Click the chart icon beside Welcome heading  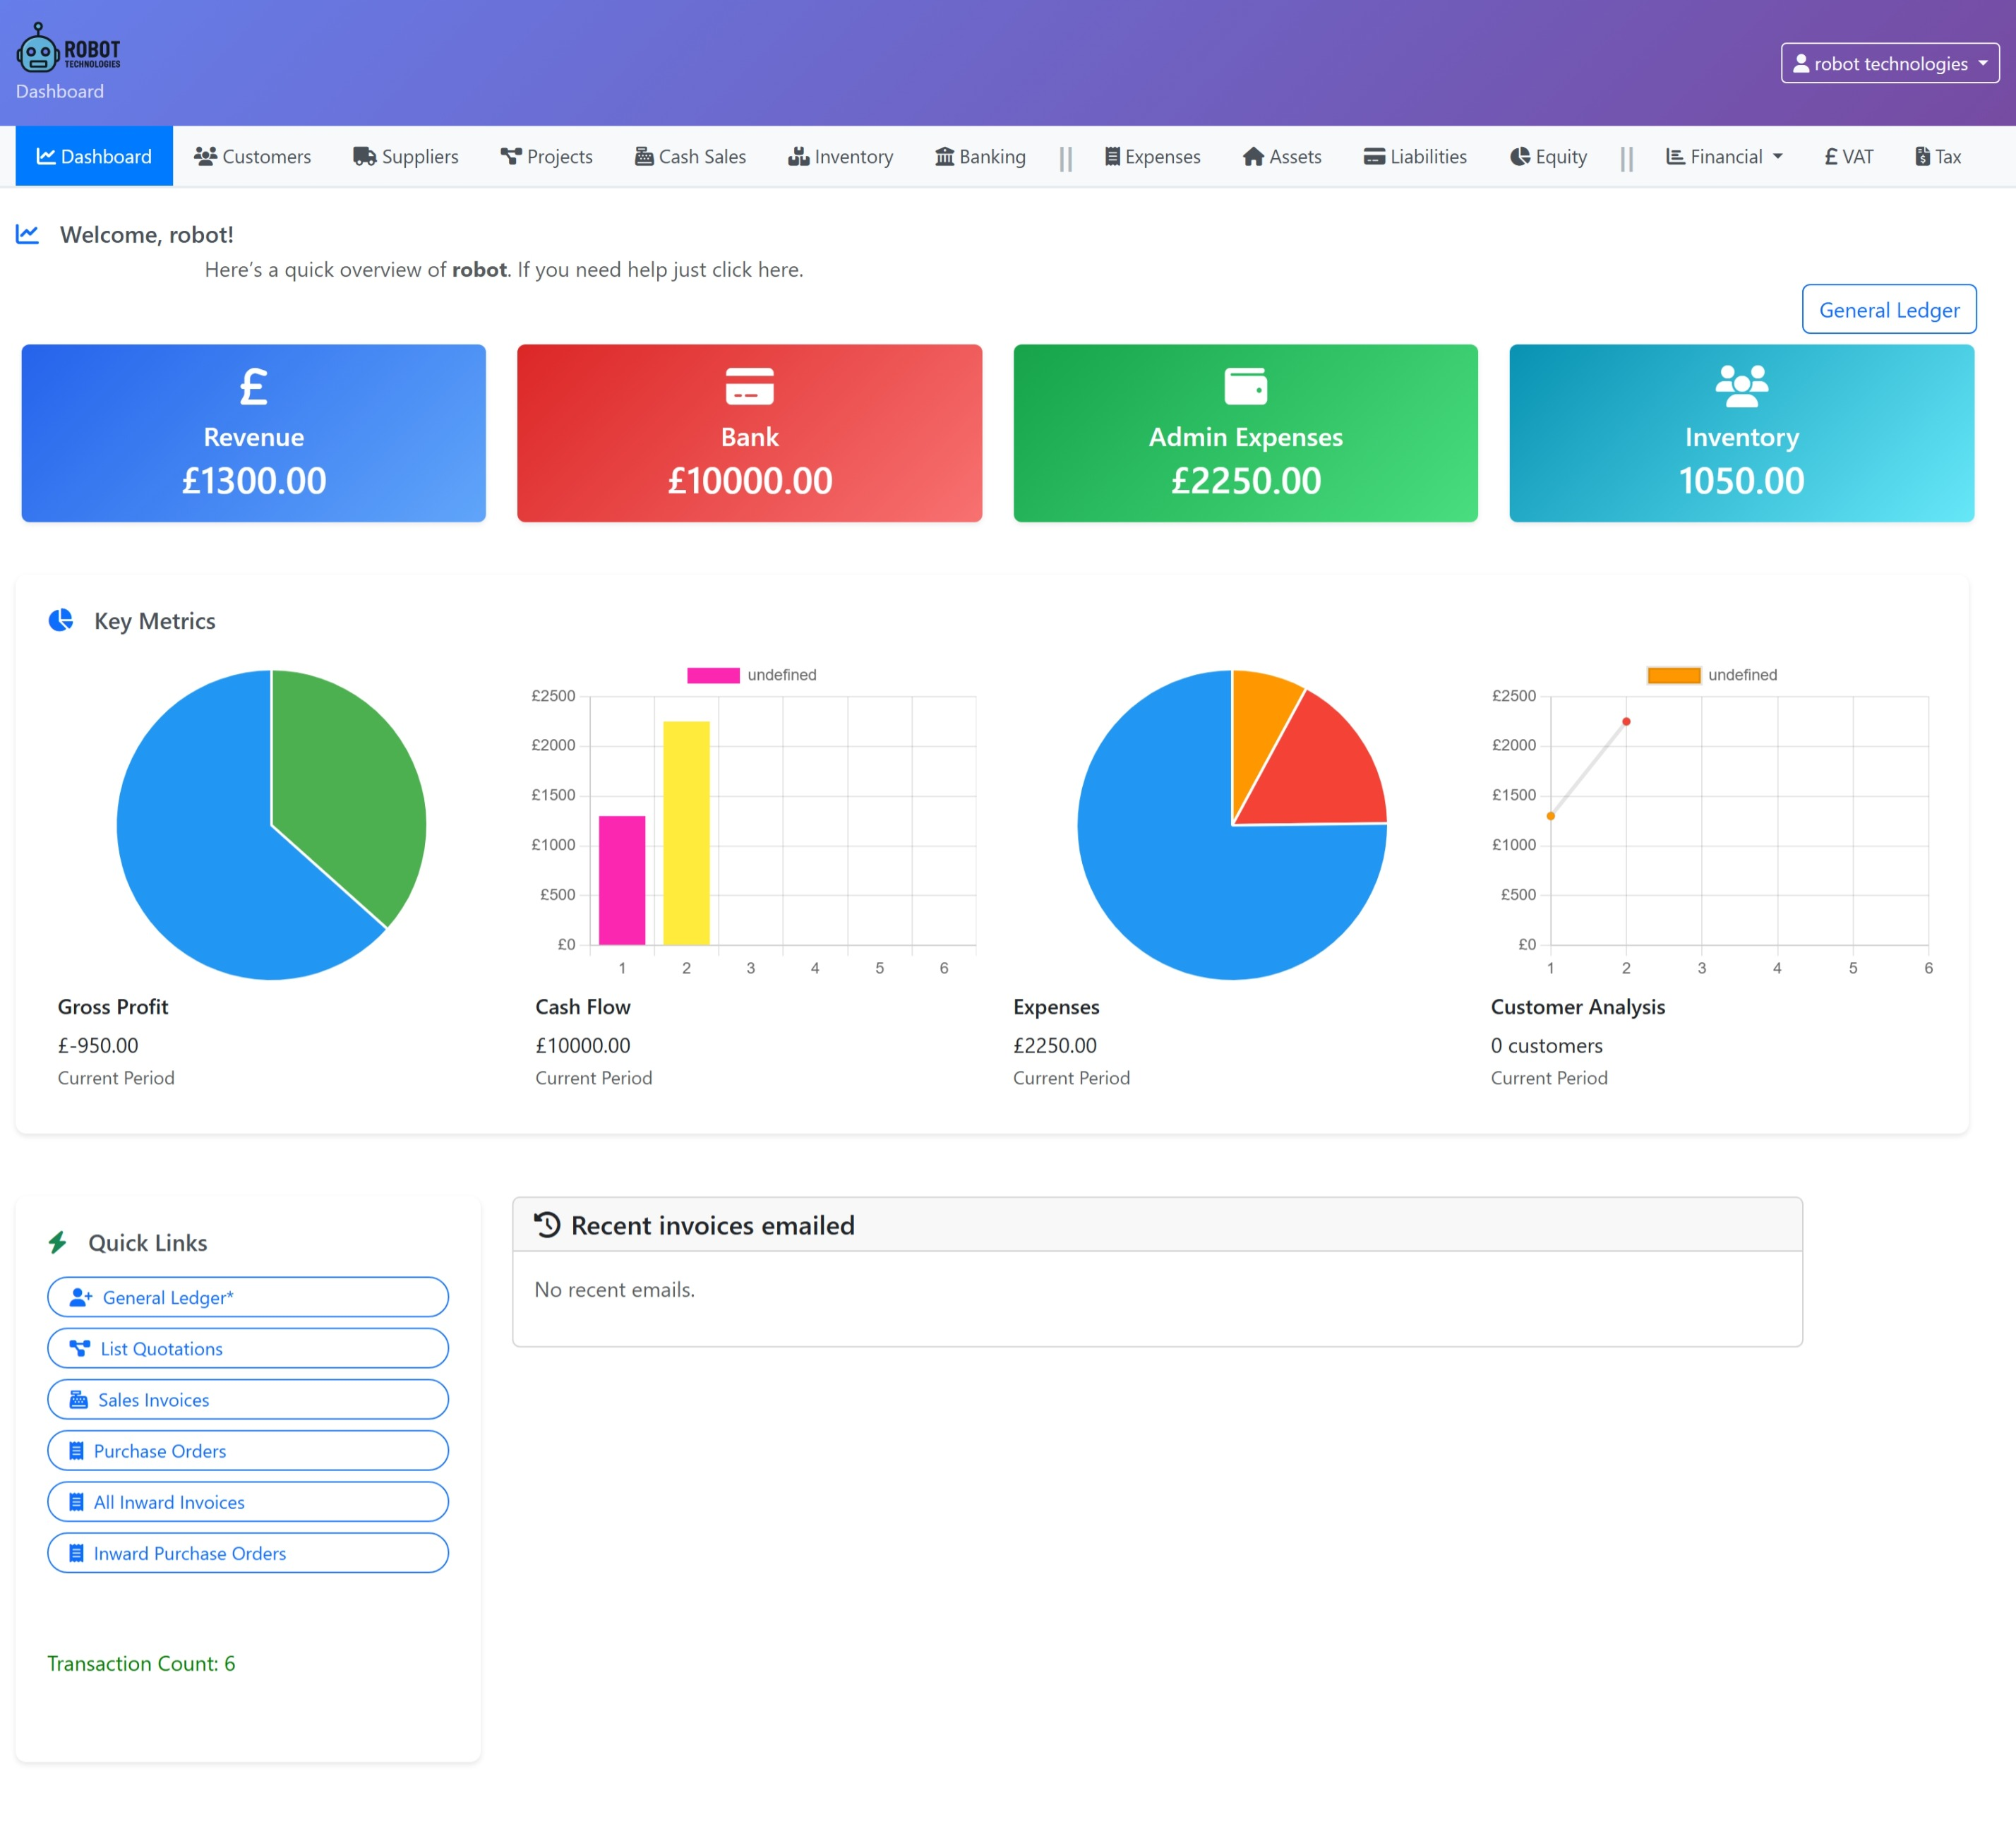[x=28, y=234]
